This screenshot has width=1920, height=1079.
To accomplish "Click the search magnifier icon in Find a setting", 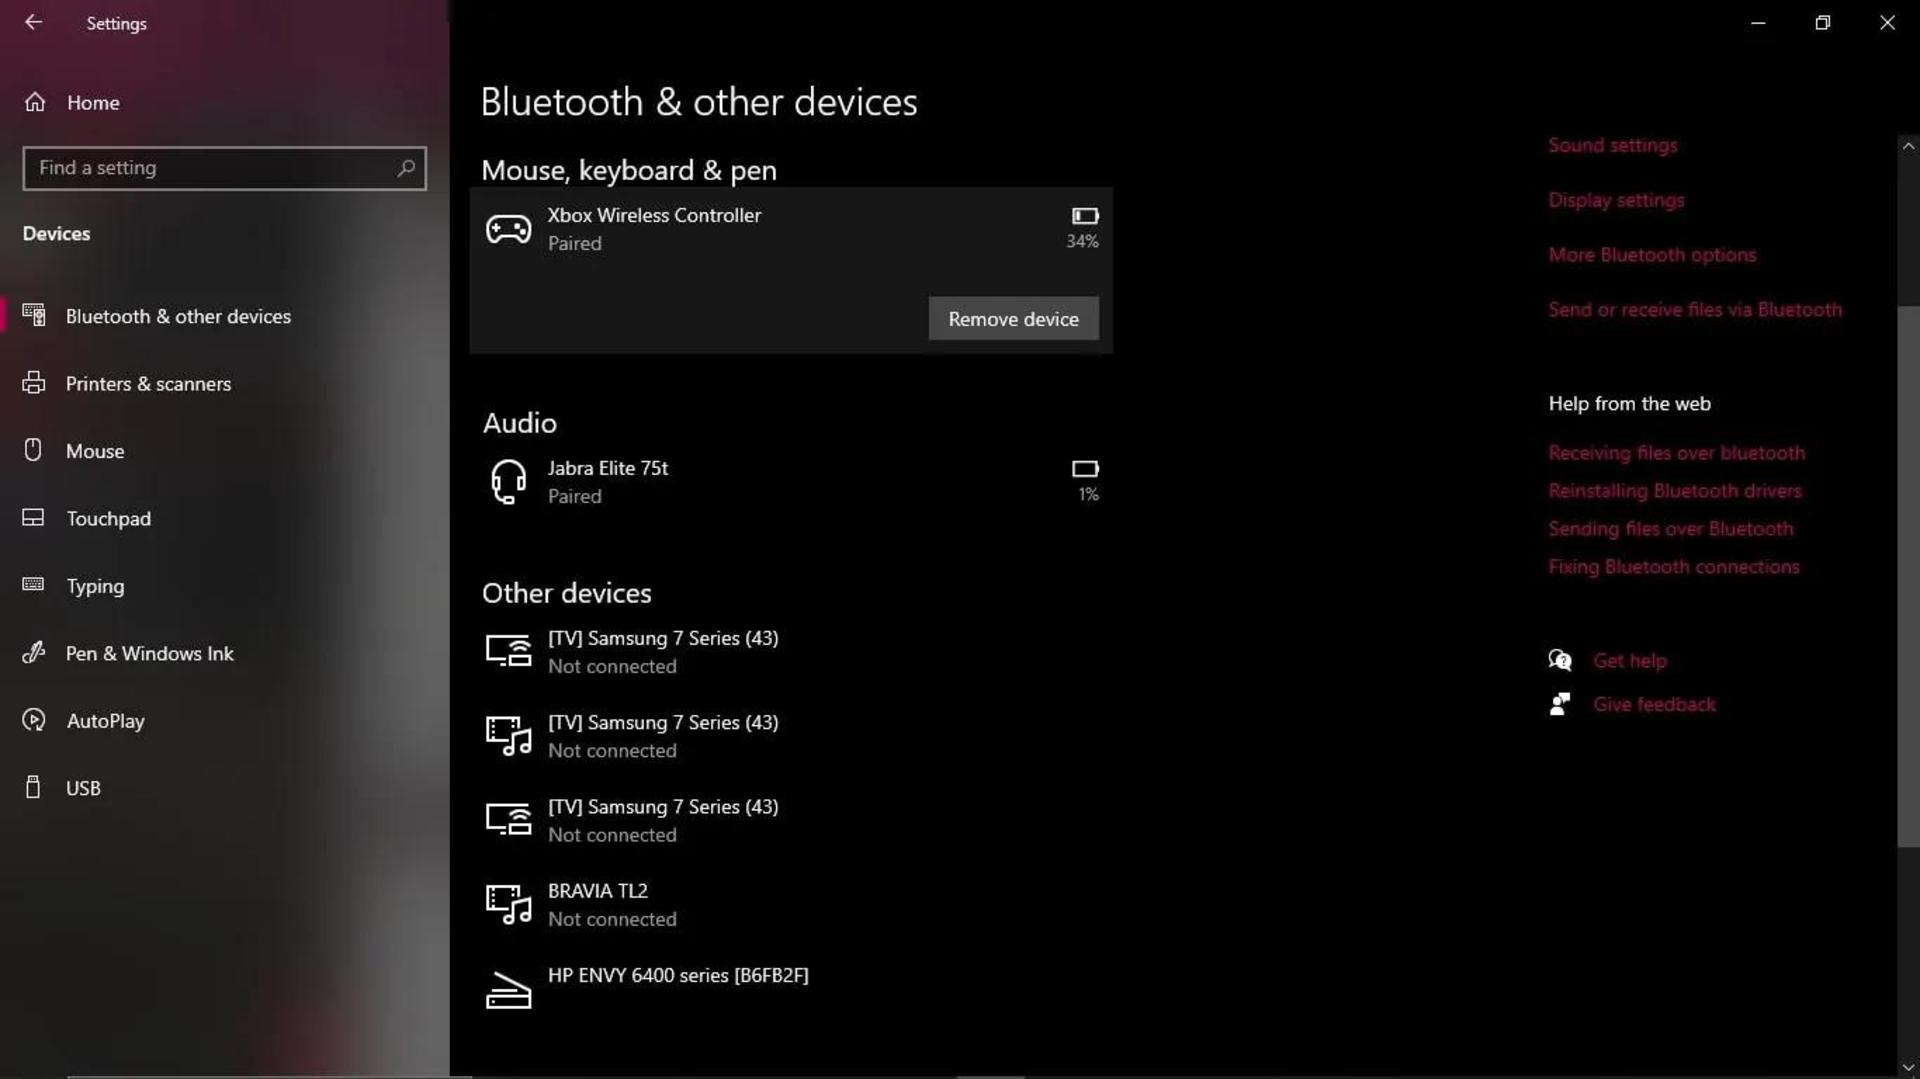I will (x=405, y=168).
